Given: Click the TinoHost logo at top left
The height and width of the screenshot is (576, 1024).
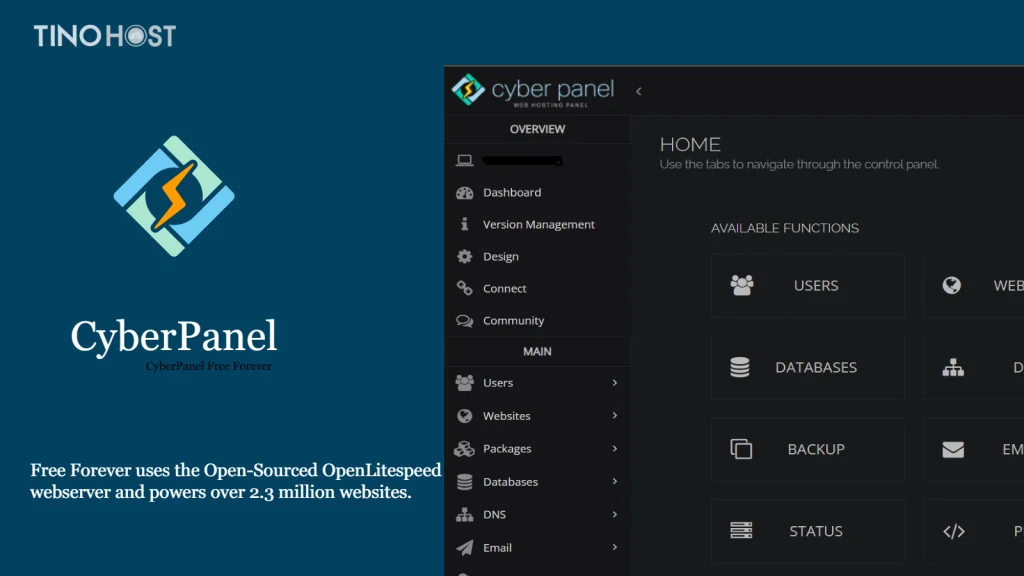Looking at the screenshot, I should pyautogui.click(x=105, y=36).
